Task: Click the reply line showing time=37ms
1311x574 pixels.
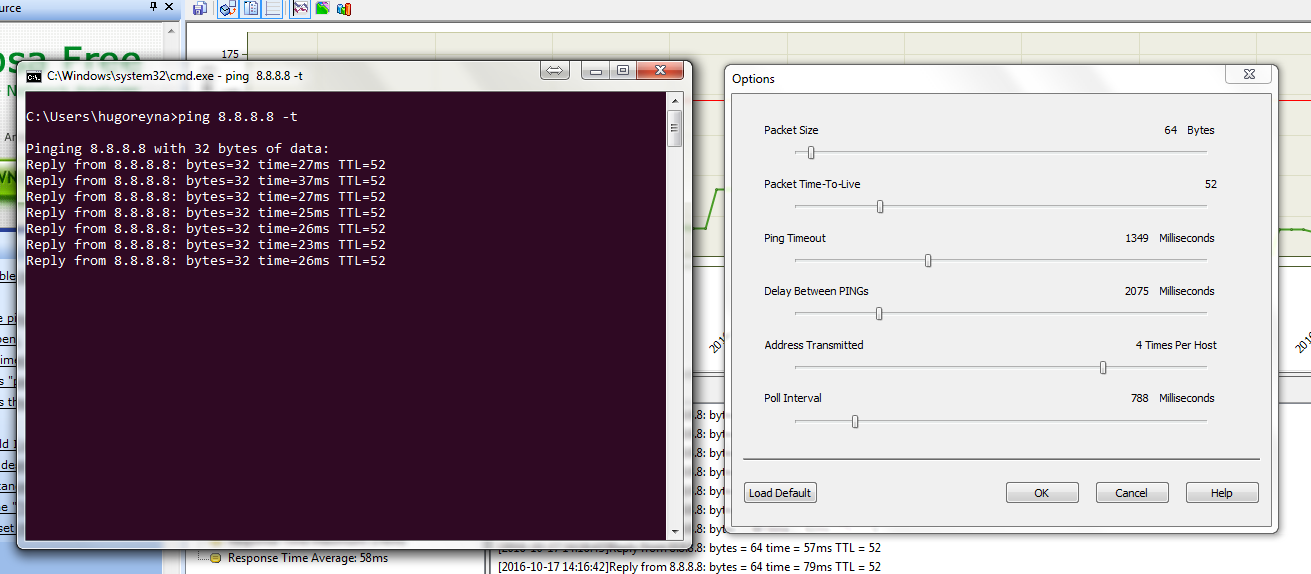Action: [206, 181]
